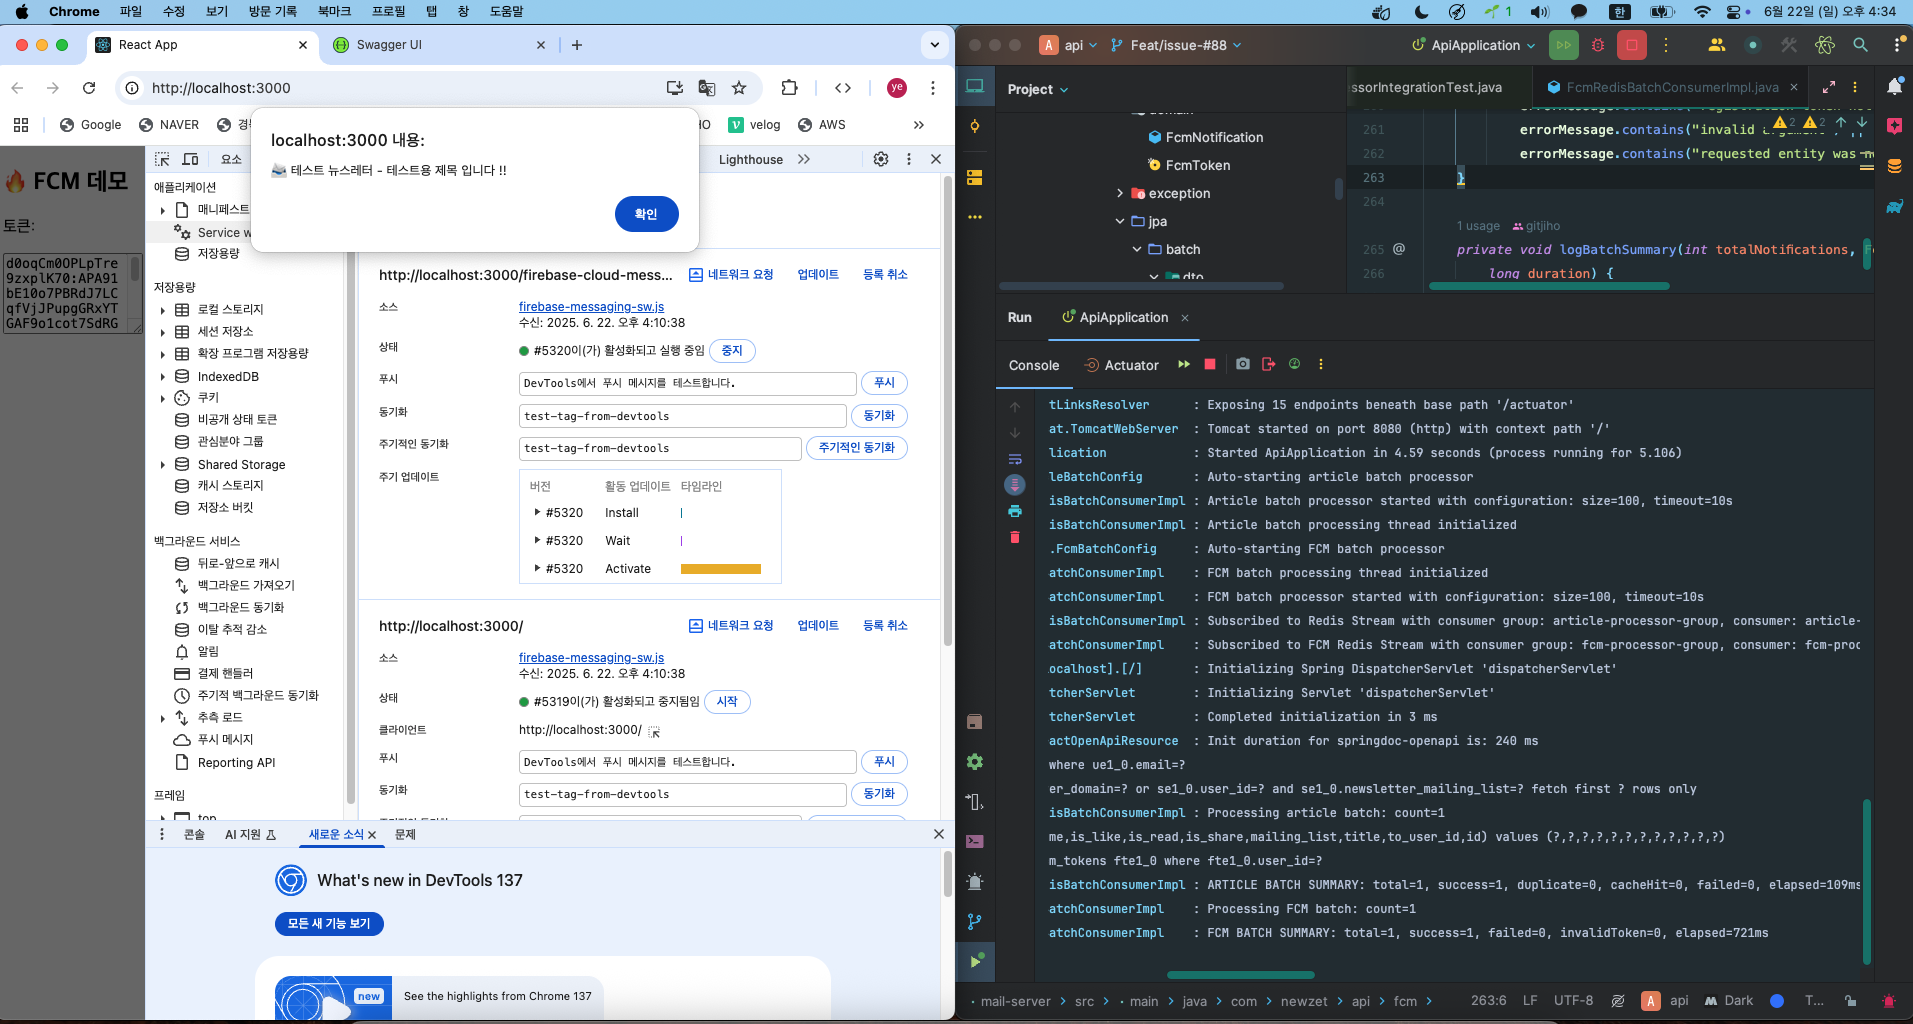
Task: Print console output with the printer icon
Action: 1015,511
